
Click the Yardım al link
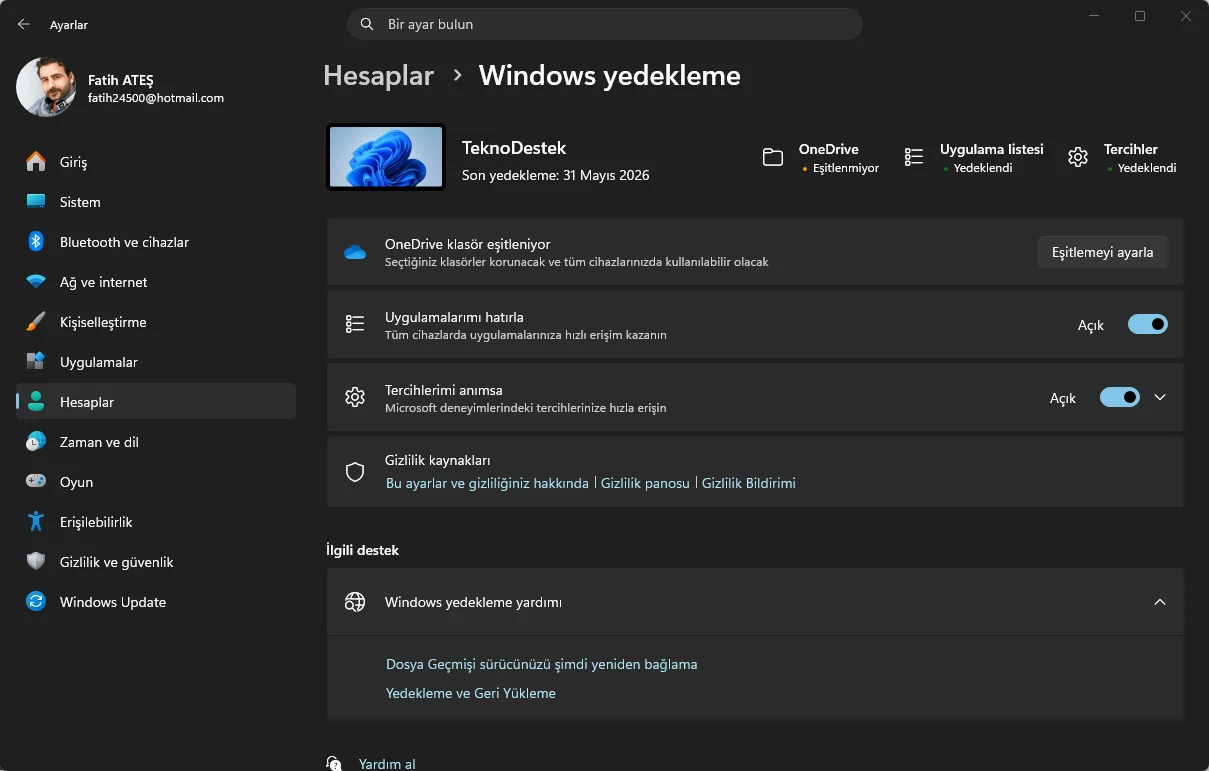(387, 764)
